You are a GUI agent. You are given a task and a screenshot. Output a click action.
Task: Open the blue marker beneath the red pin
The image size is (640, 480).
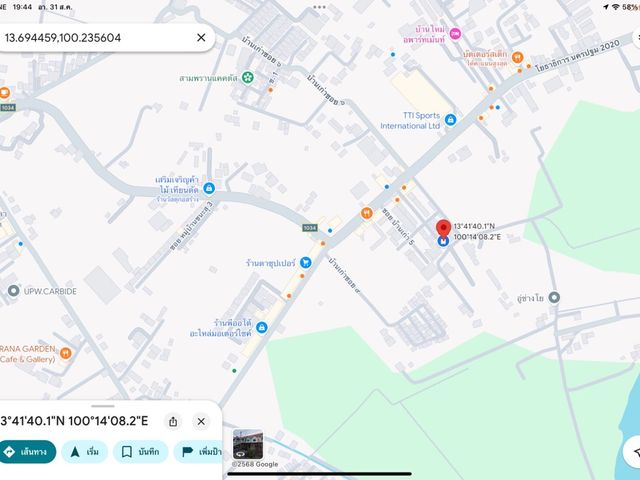(x=443, y=241)
